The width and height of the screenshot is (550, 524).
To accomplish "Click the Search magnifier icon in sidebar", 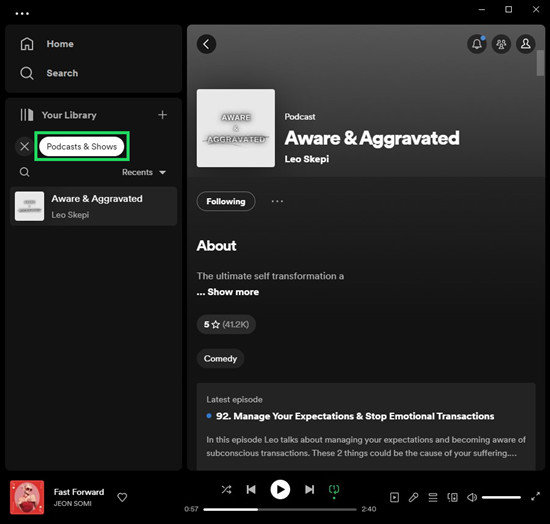I will coord(27,73).
